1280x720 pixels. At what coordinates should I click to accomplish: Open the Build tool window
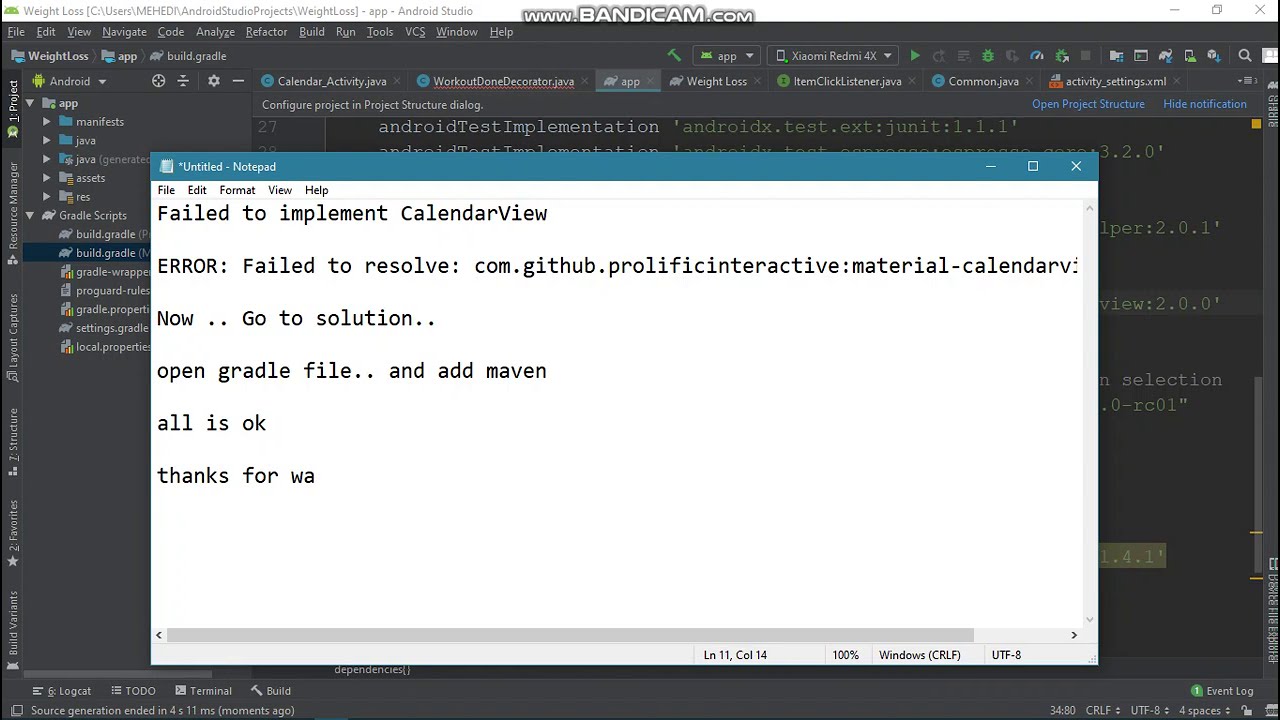coord(270,691)
